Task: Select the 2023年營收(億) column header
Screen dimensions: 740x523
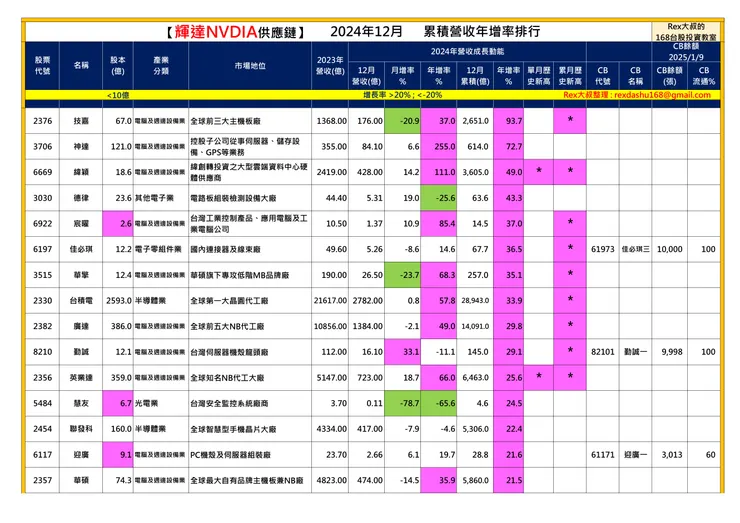Action: tap(330, 66)
